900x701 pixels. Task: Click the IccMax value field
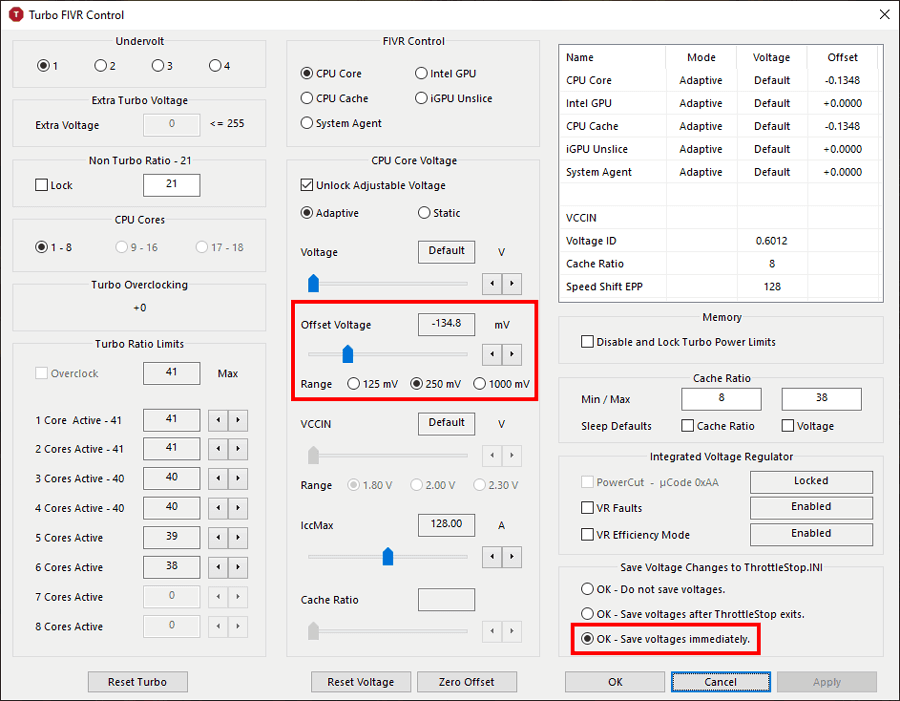[x=446, y=525]
